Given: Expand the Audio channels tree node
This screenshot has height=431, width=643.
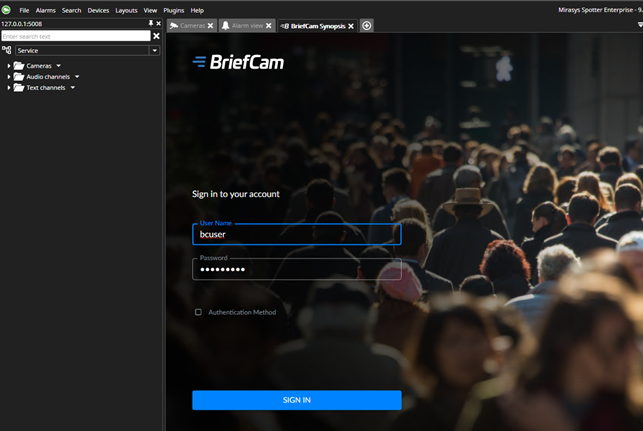Looking at the screenshot, I should point(9,77).
